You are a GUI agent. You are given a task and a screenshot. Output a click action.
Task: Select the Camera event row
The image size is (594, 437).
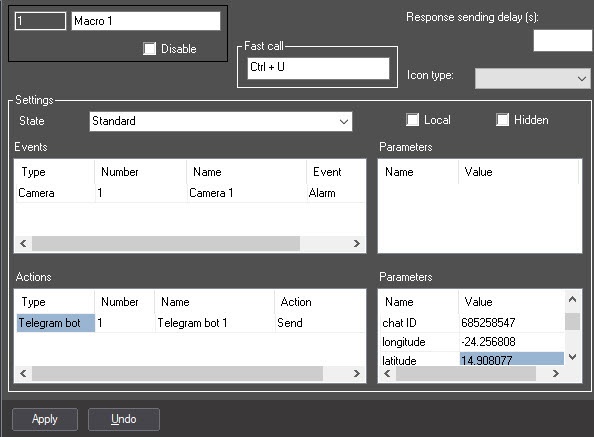(x=190, y=193)
